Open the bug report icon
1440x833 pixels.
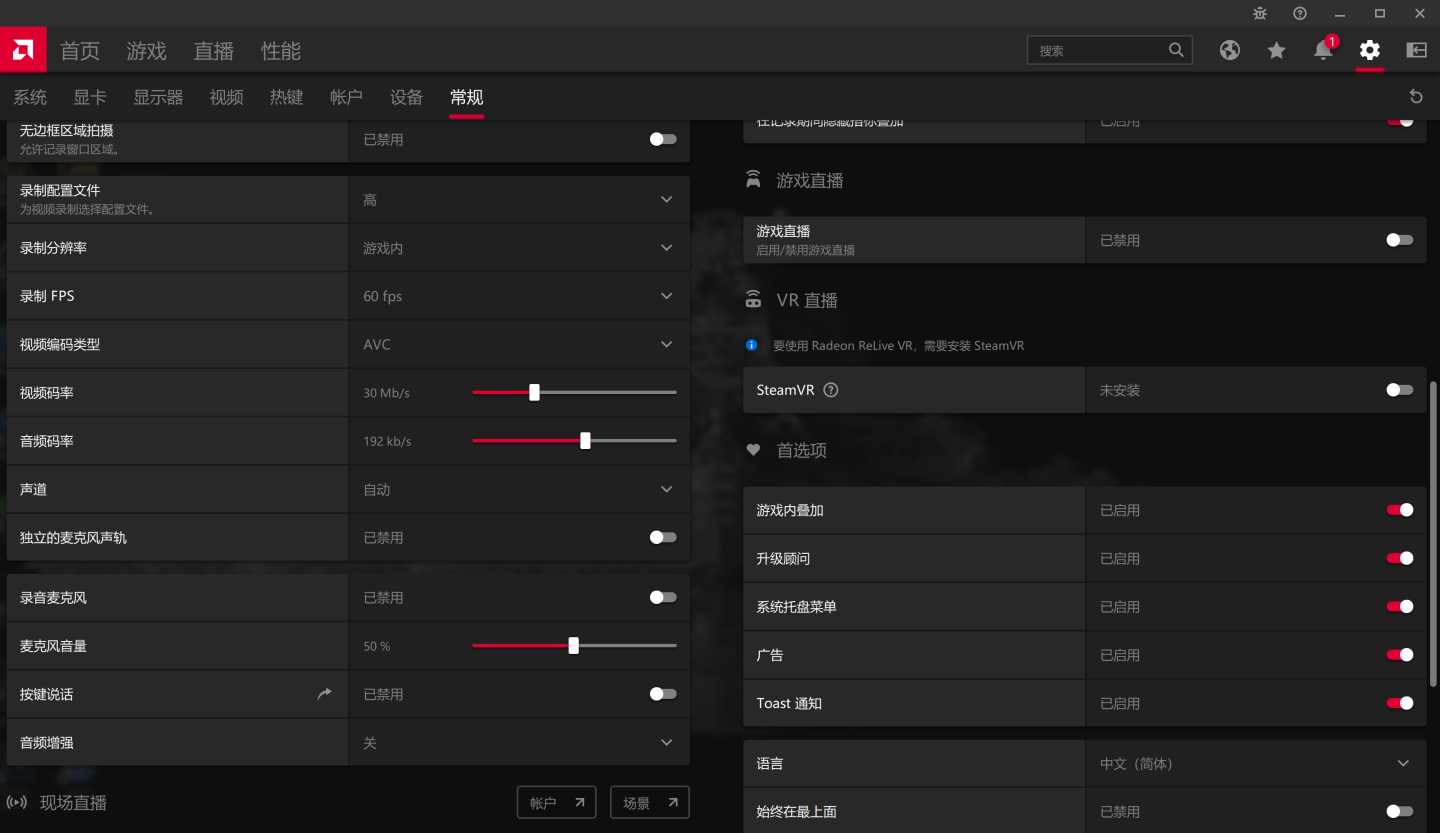(1260, 13)
